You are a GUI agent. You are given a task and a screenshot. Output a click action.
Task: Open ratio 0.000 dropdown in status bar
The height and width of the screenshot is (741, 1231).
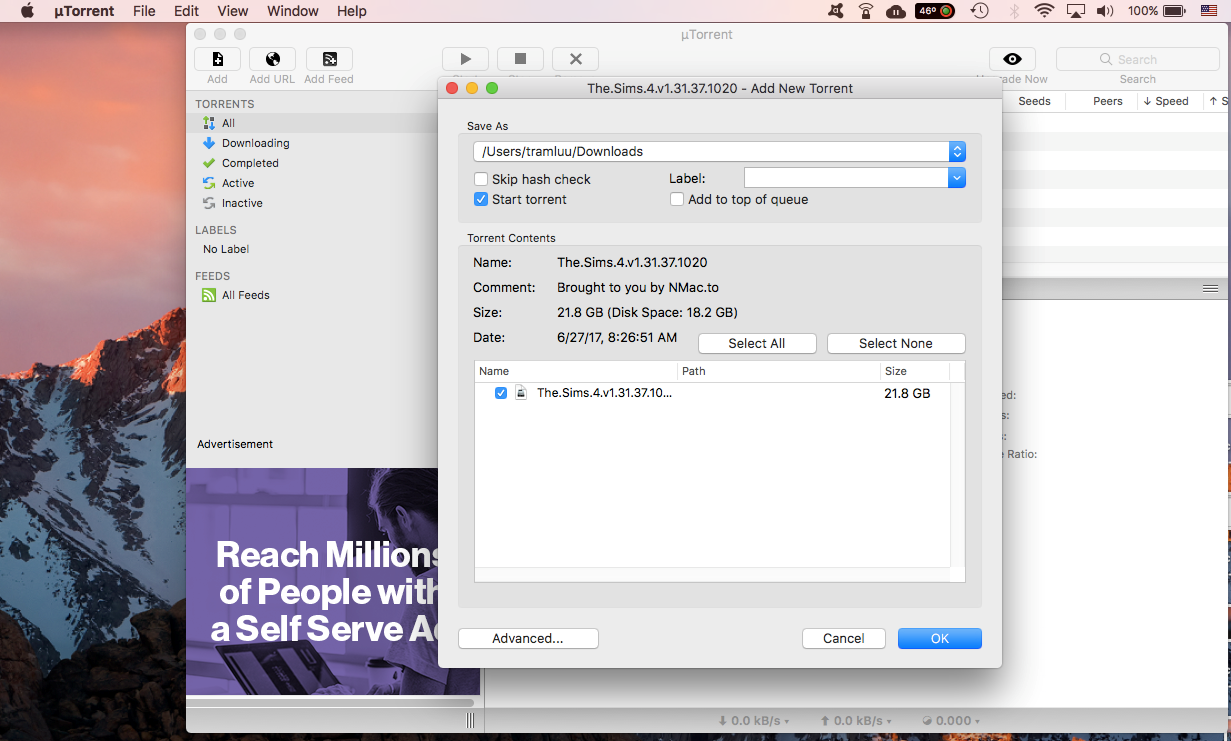tap(951, 721)
